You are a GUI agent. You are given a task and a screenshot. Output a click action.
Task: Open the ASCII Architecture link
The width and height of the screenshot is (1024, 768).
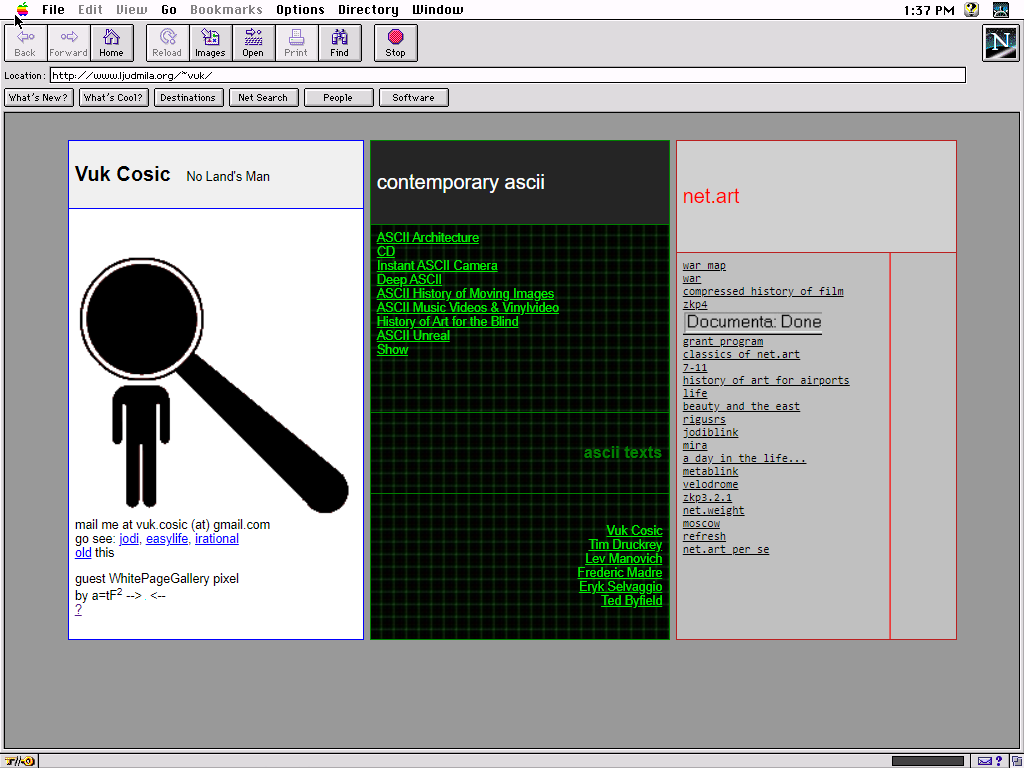pos(427,238)
